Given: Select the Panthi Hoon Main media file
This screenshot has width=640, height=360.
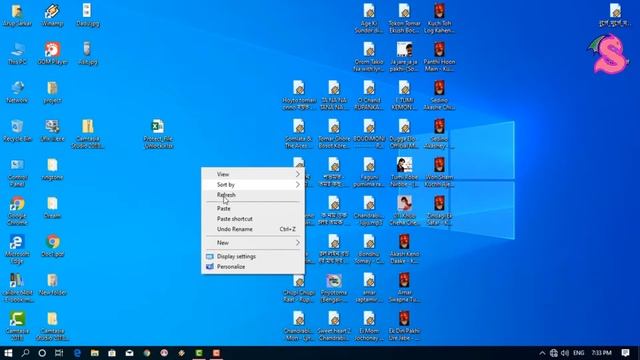Looking at the screenshot, I should [439, 57].
